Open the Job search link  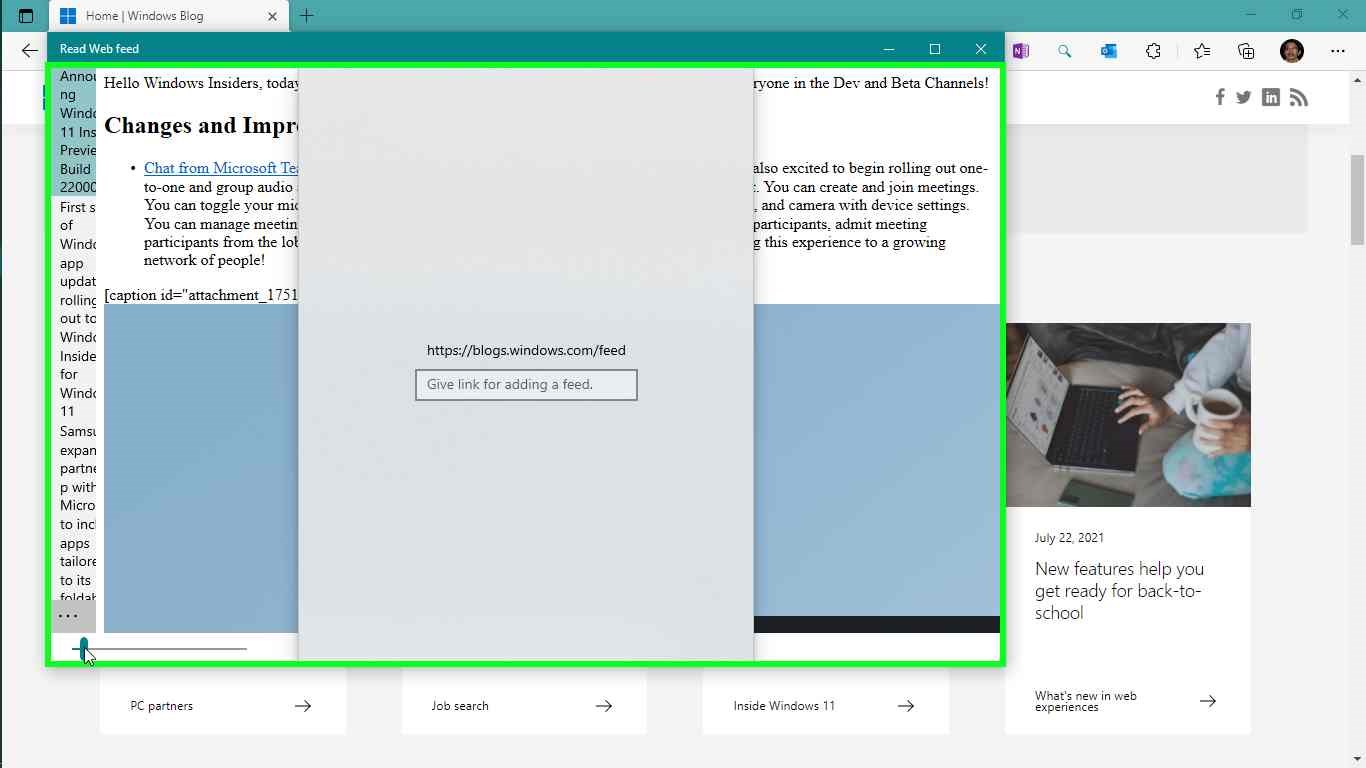pyautogui.click(x=460, y=706)
